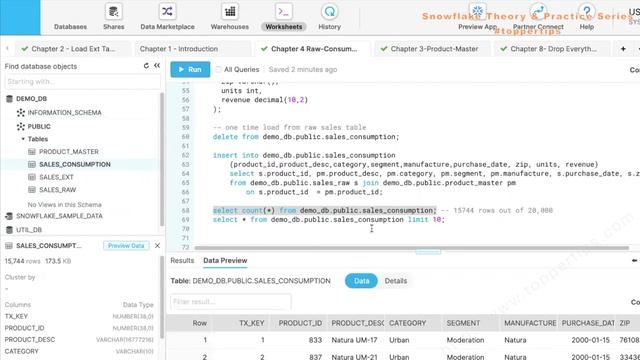
Task: Click the select count(*) query line
Action: pyautogui.click(x=324, y=211)
